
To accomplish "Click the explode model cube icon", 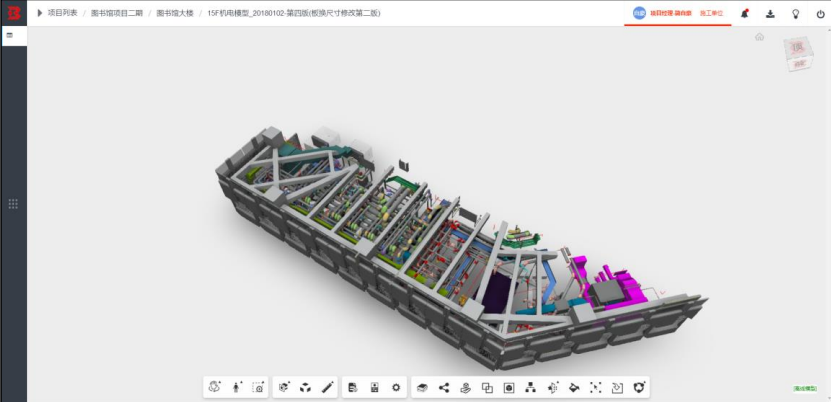I will 305,388.
